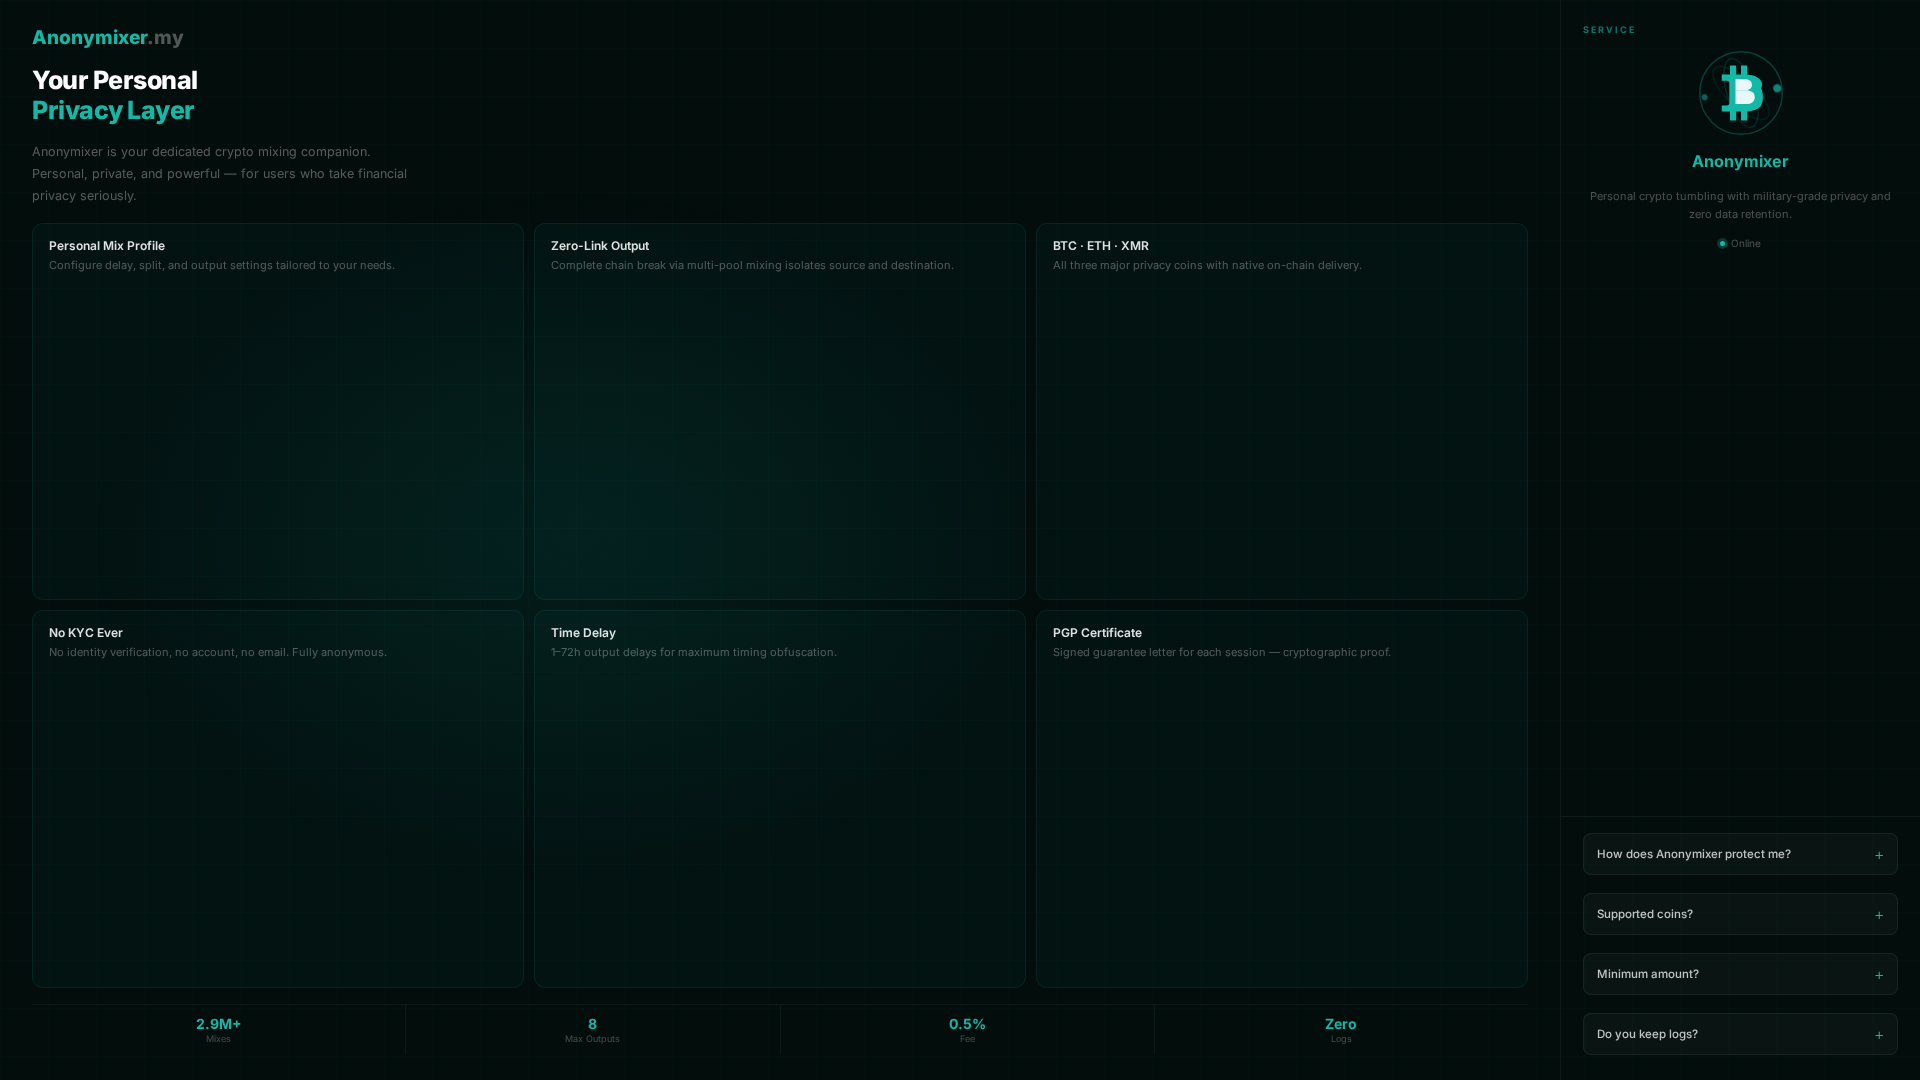The height and width of the screenshot is (1080, 1920).
Task: Click the '8' max outputs statistic
Action: coord(592,1024)
